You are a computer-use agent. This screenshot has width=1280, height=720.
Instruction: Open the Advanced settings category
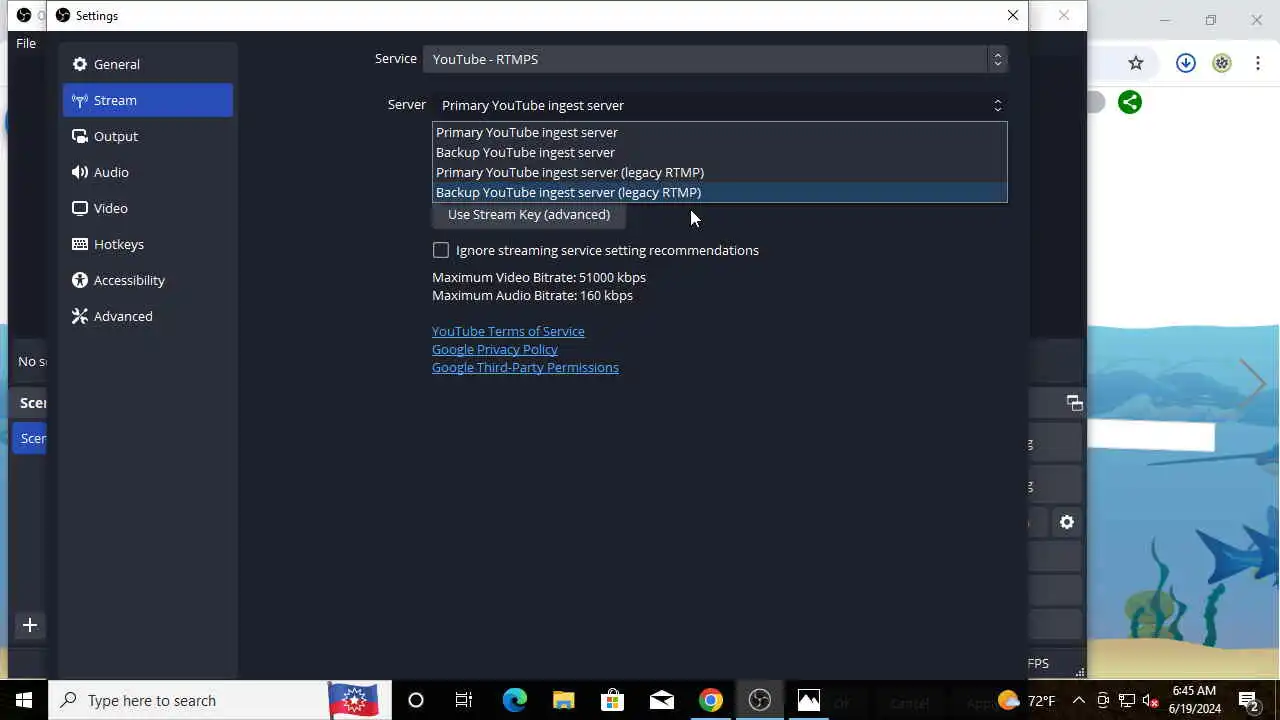(x=147, y=316)
